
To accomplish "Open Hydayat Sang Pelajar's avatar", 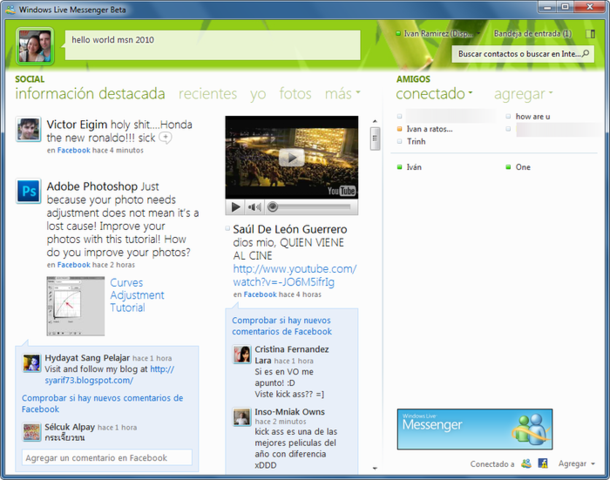I will 32,363.
